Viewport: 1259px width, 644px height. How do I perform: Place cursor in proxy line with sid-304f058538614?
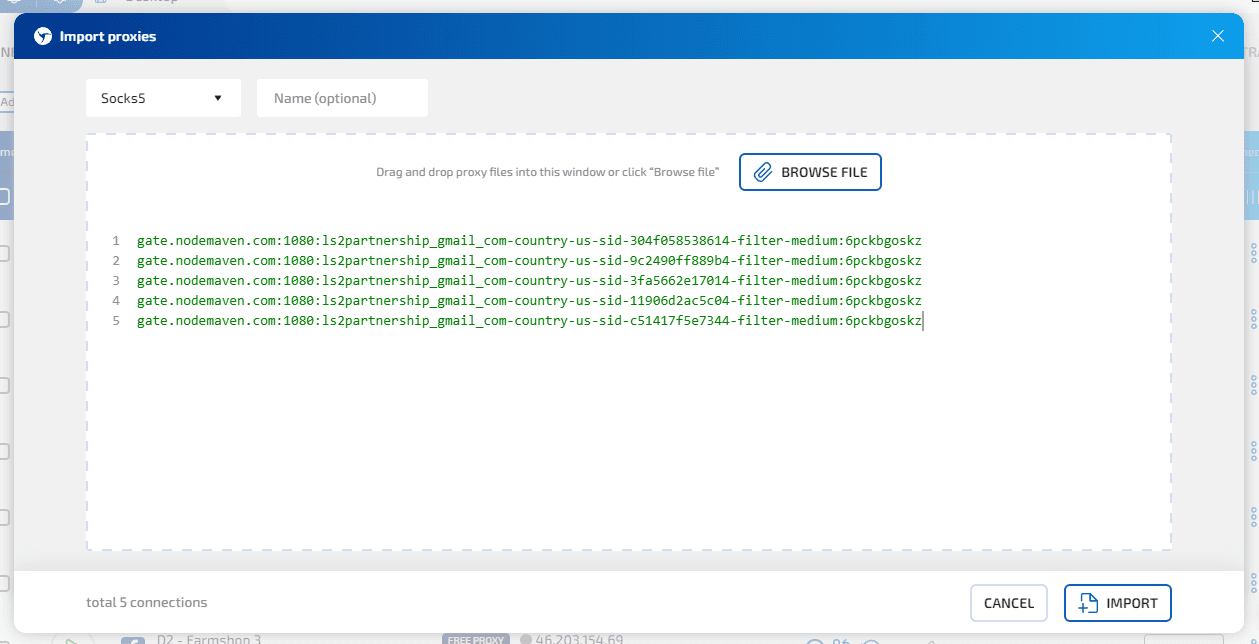pyautogui.click(x=528, y=241)
